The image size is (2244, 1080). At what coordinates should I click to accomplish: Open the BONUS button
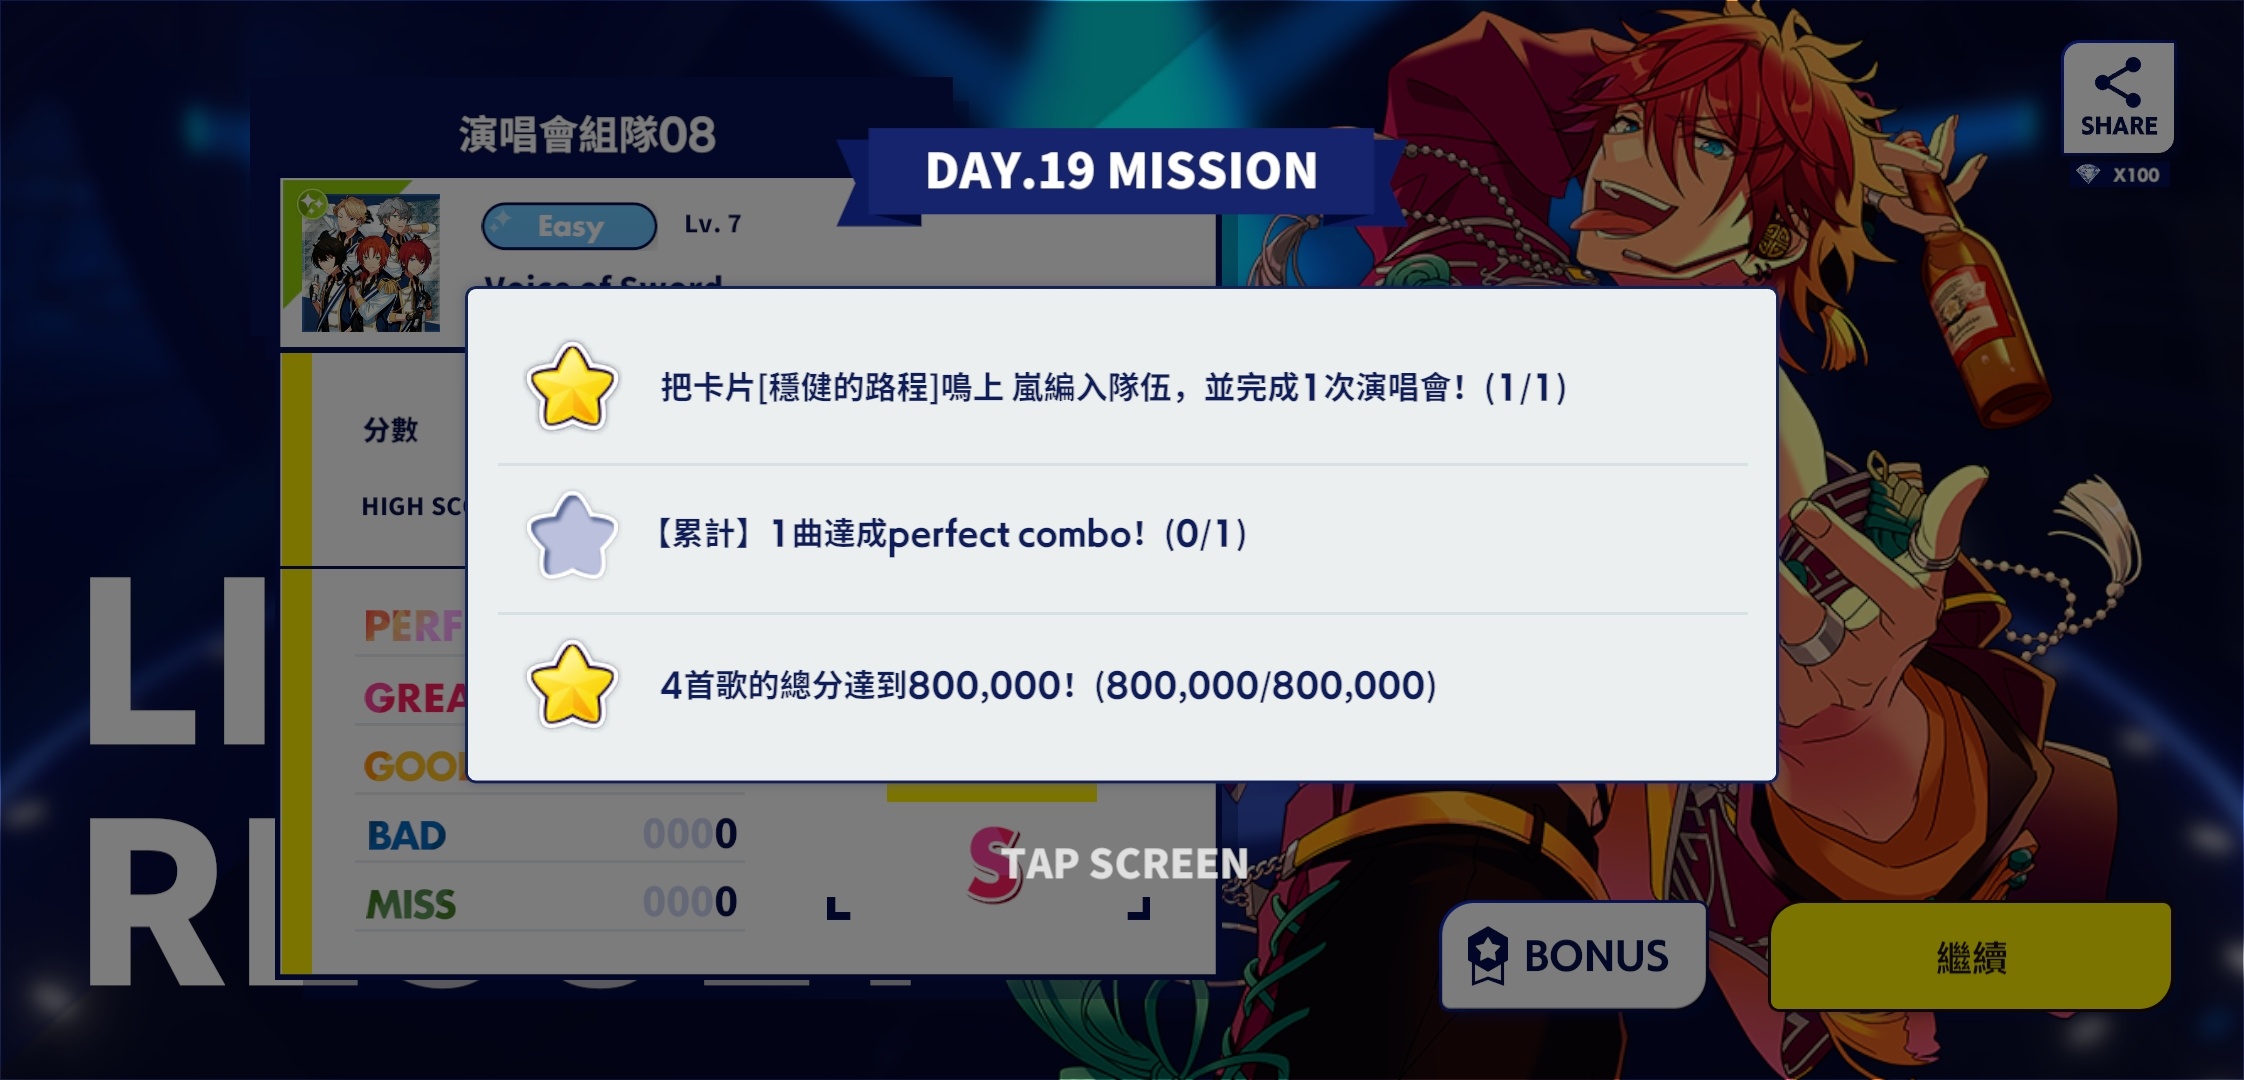click(x=1573, y=955)
